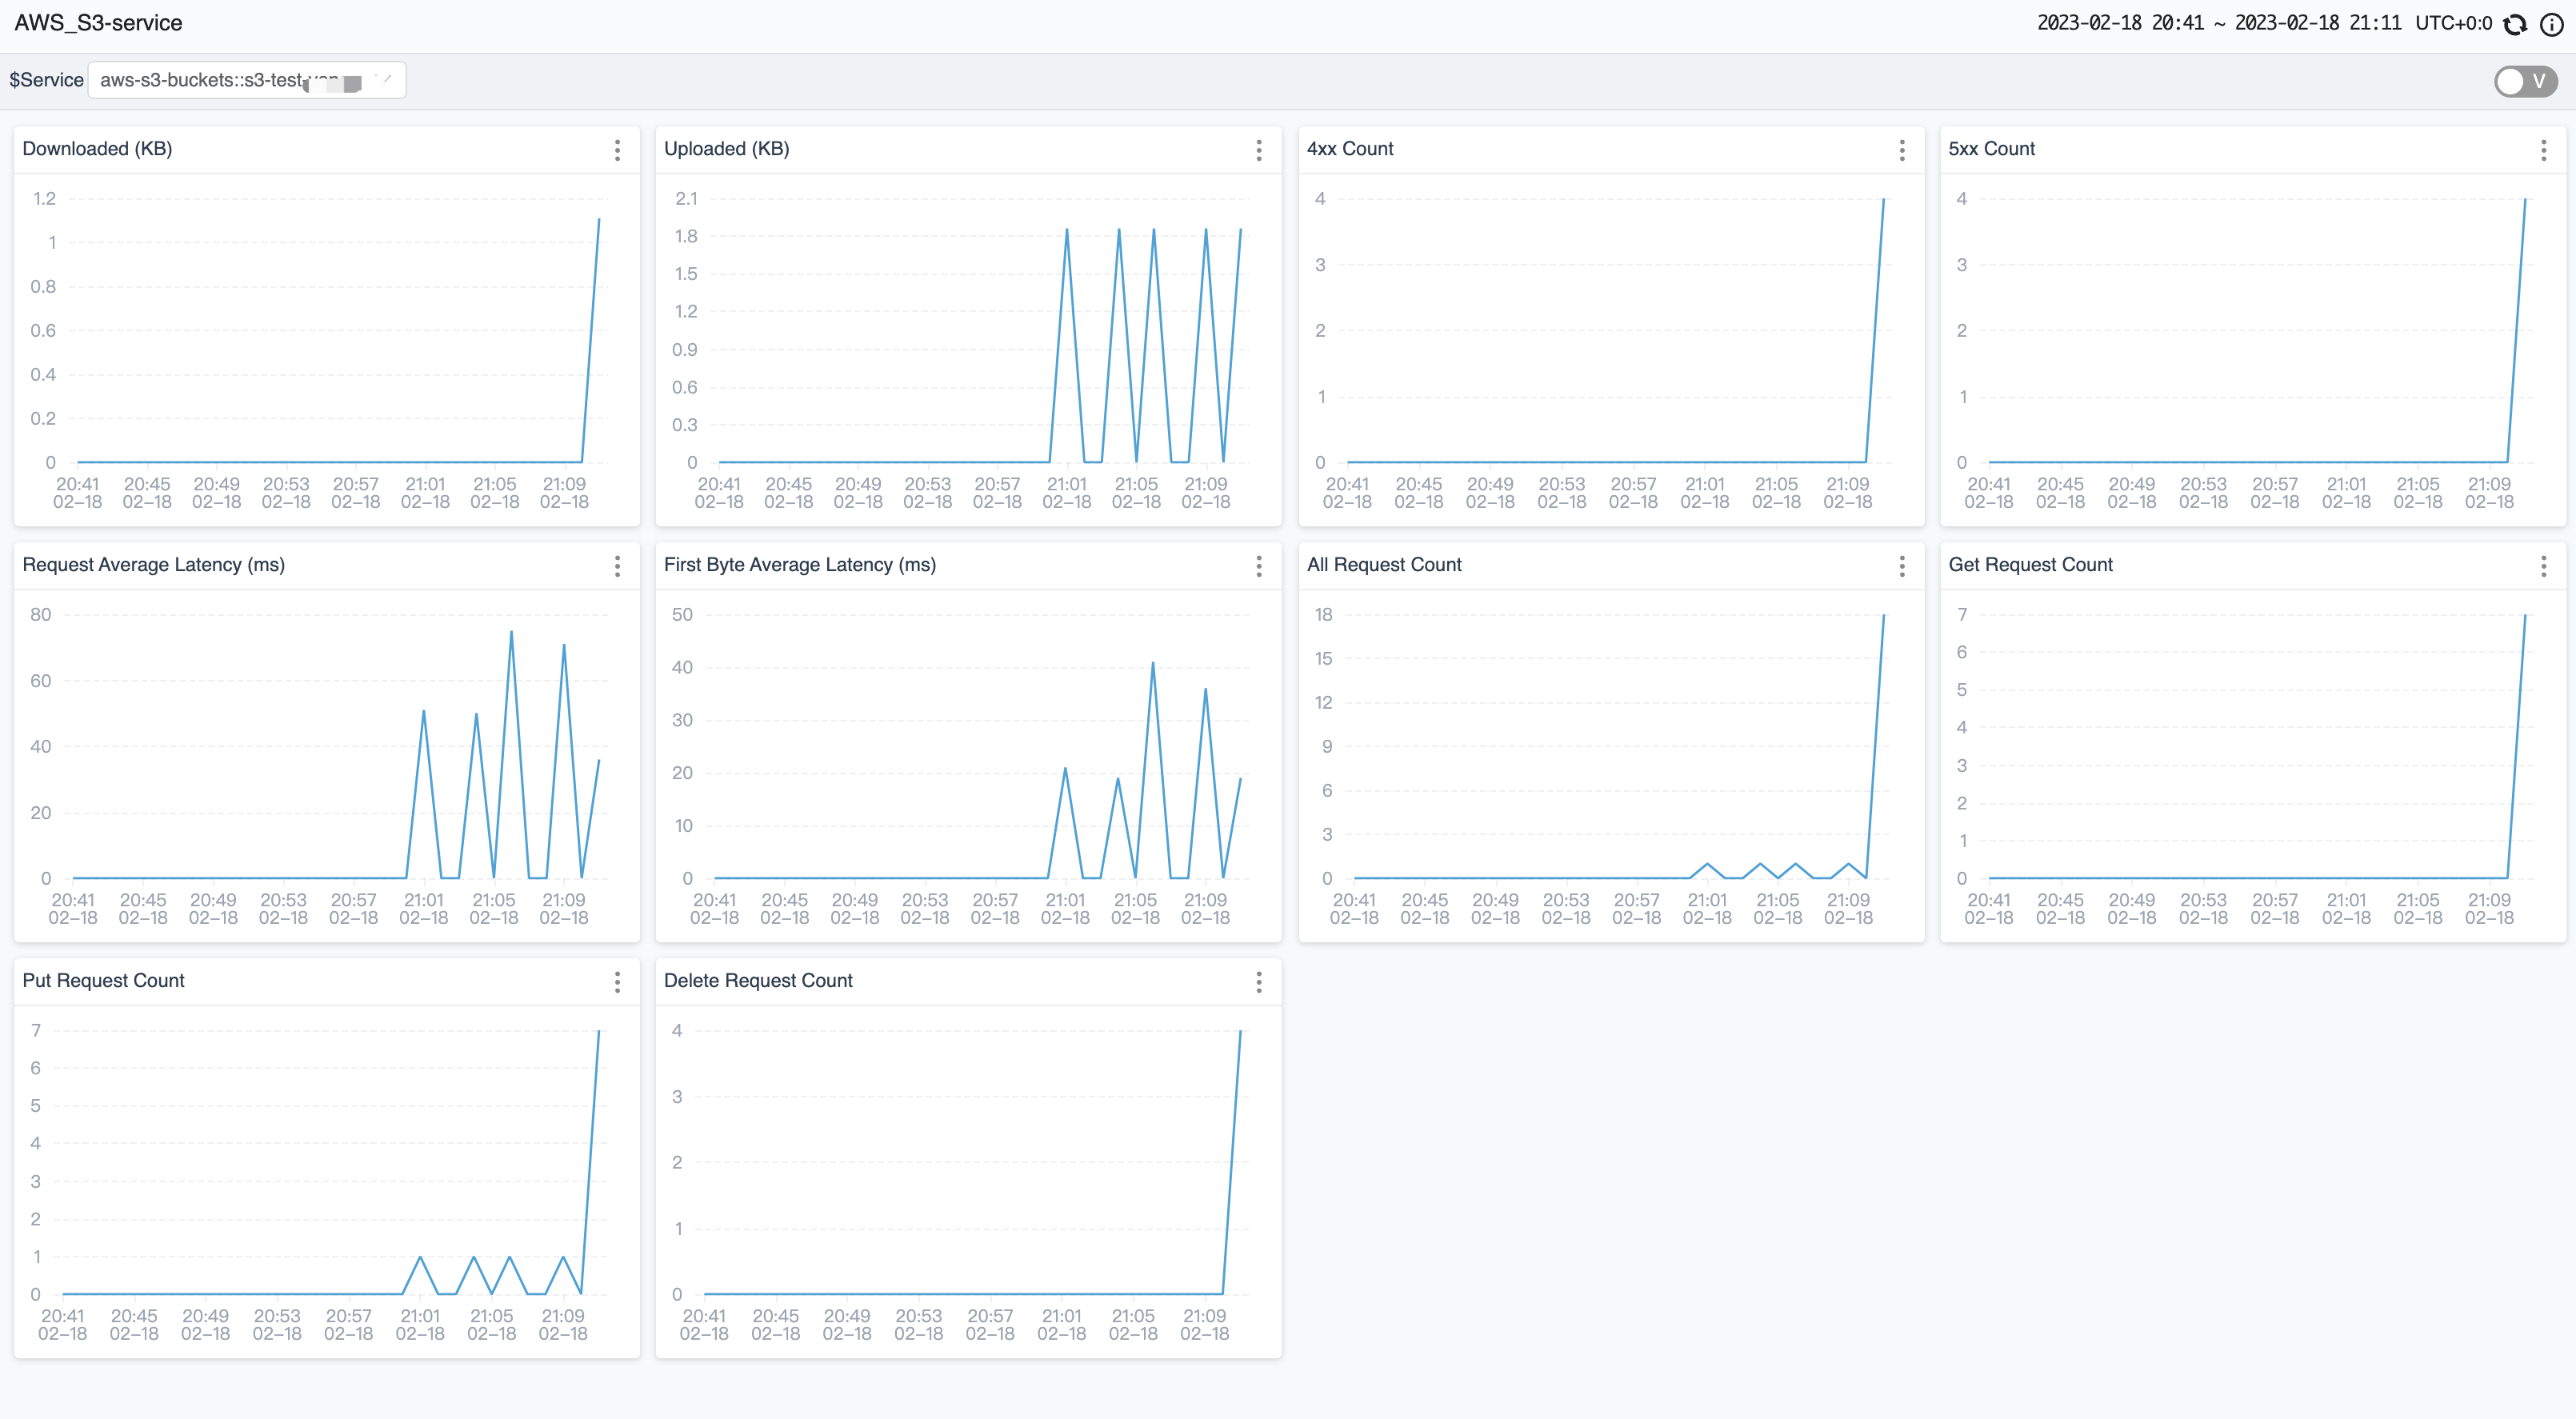Screen dimensions: 2576x1419
Task: Open First Byte Average Latency panel menu
Action: [1258, 566]
